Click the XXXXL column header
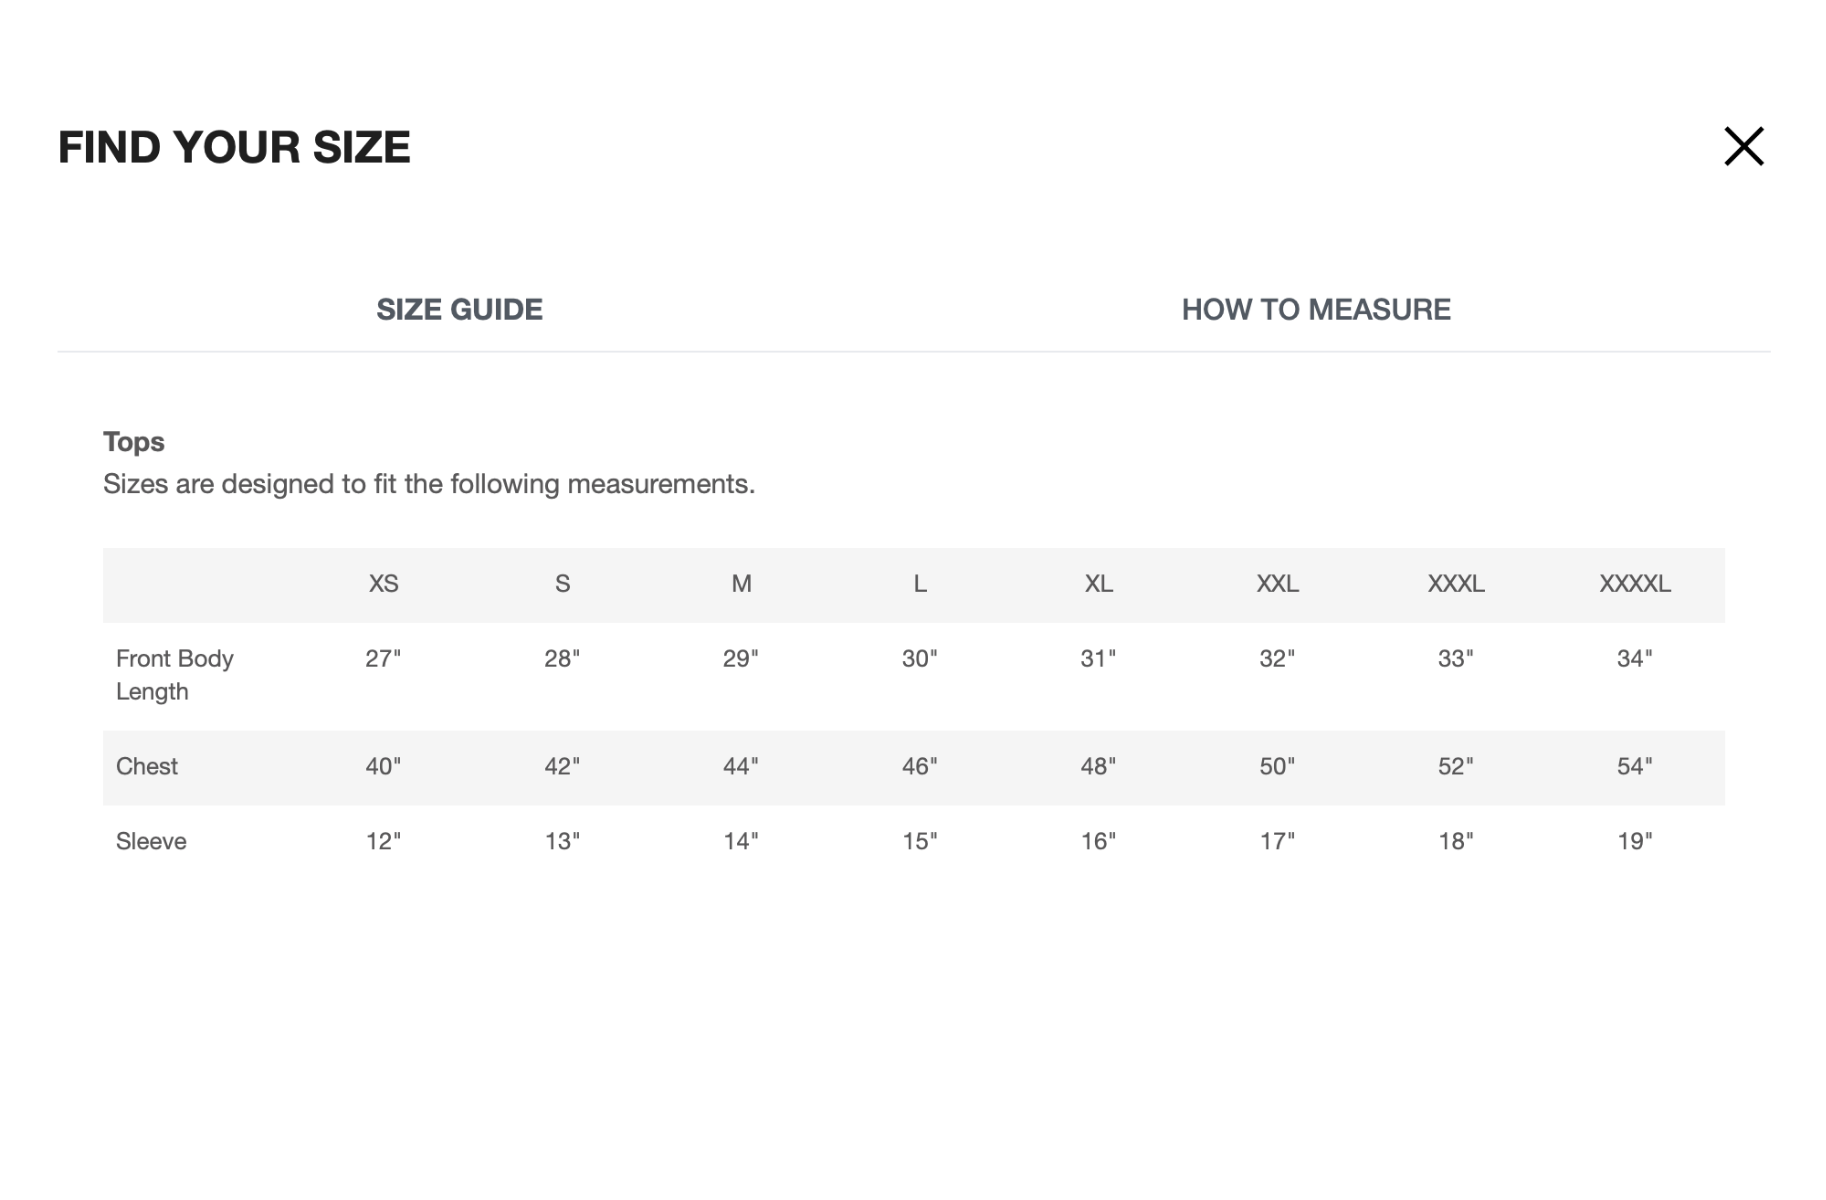The width and height of the screenshot is (1826, 1200). (1634, 584)
